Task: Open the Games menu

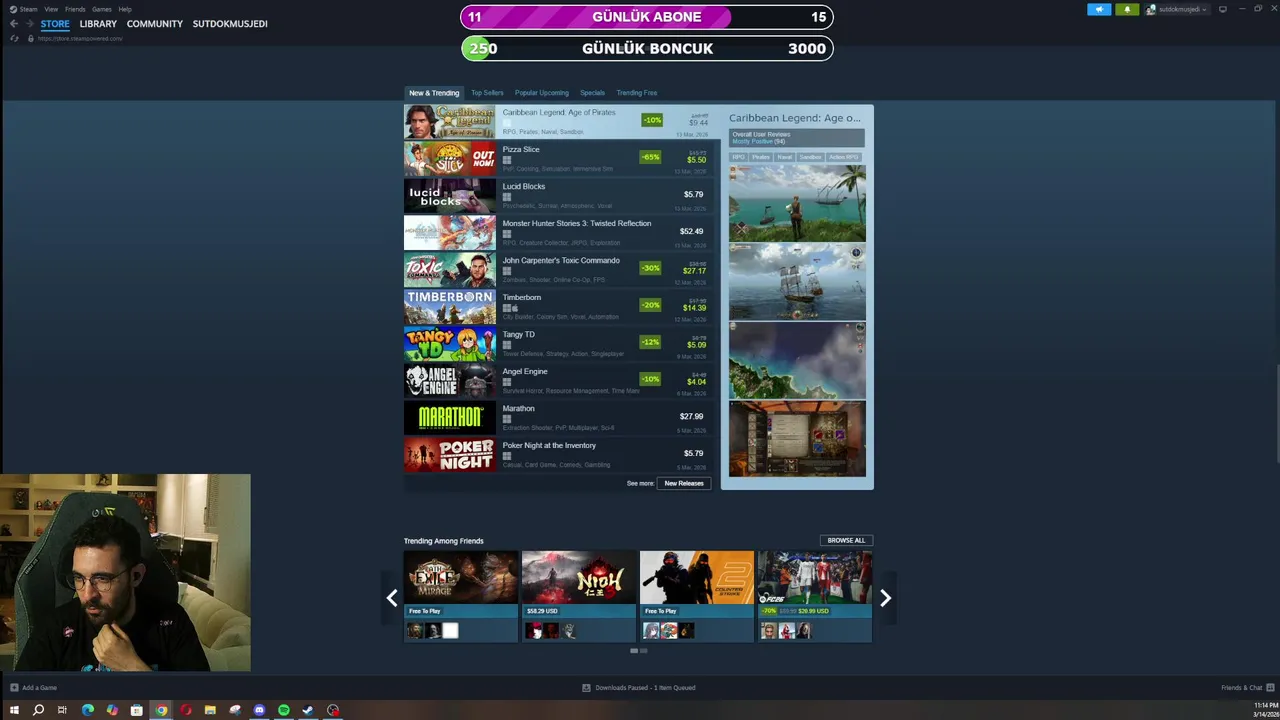Action: (102, 9)
